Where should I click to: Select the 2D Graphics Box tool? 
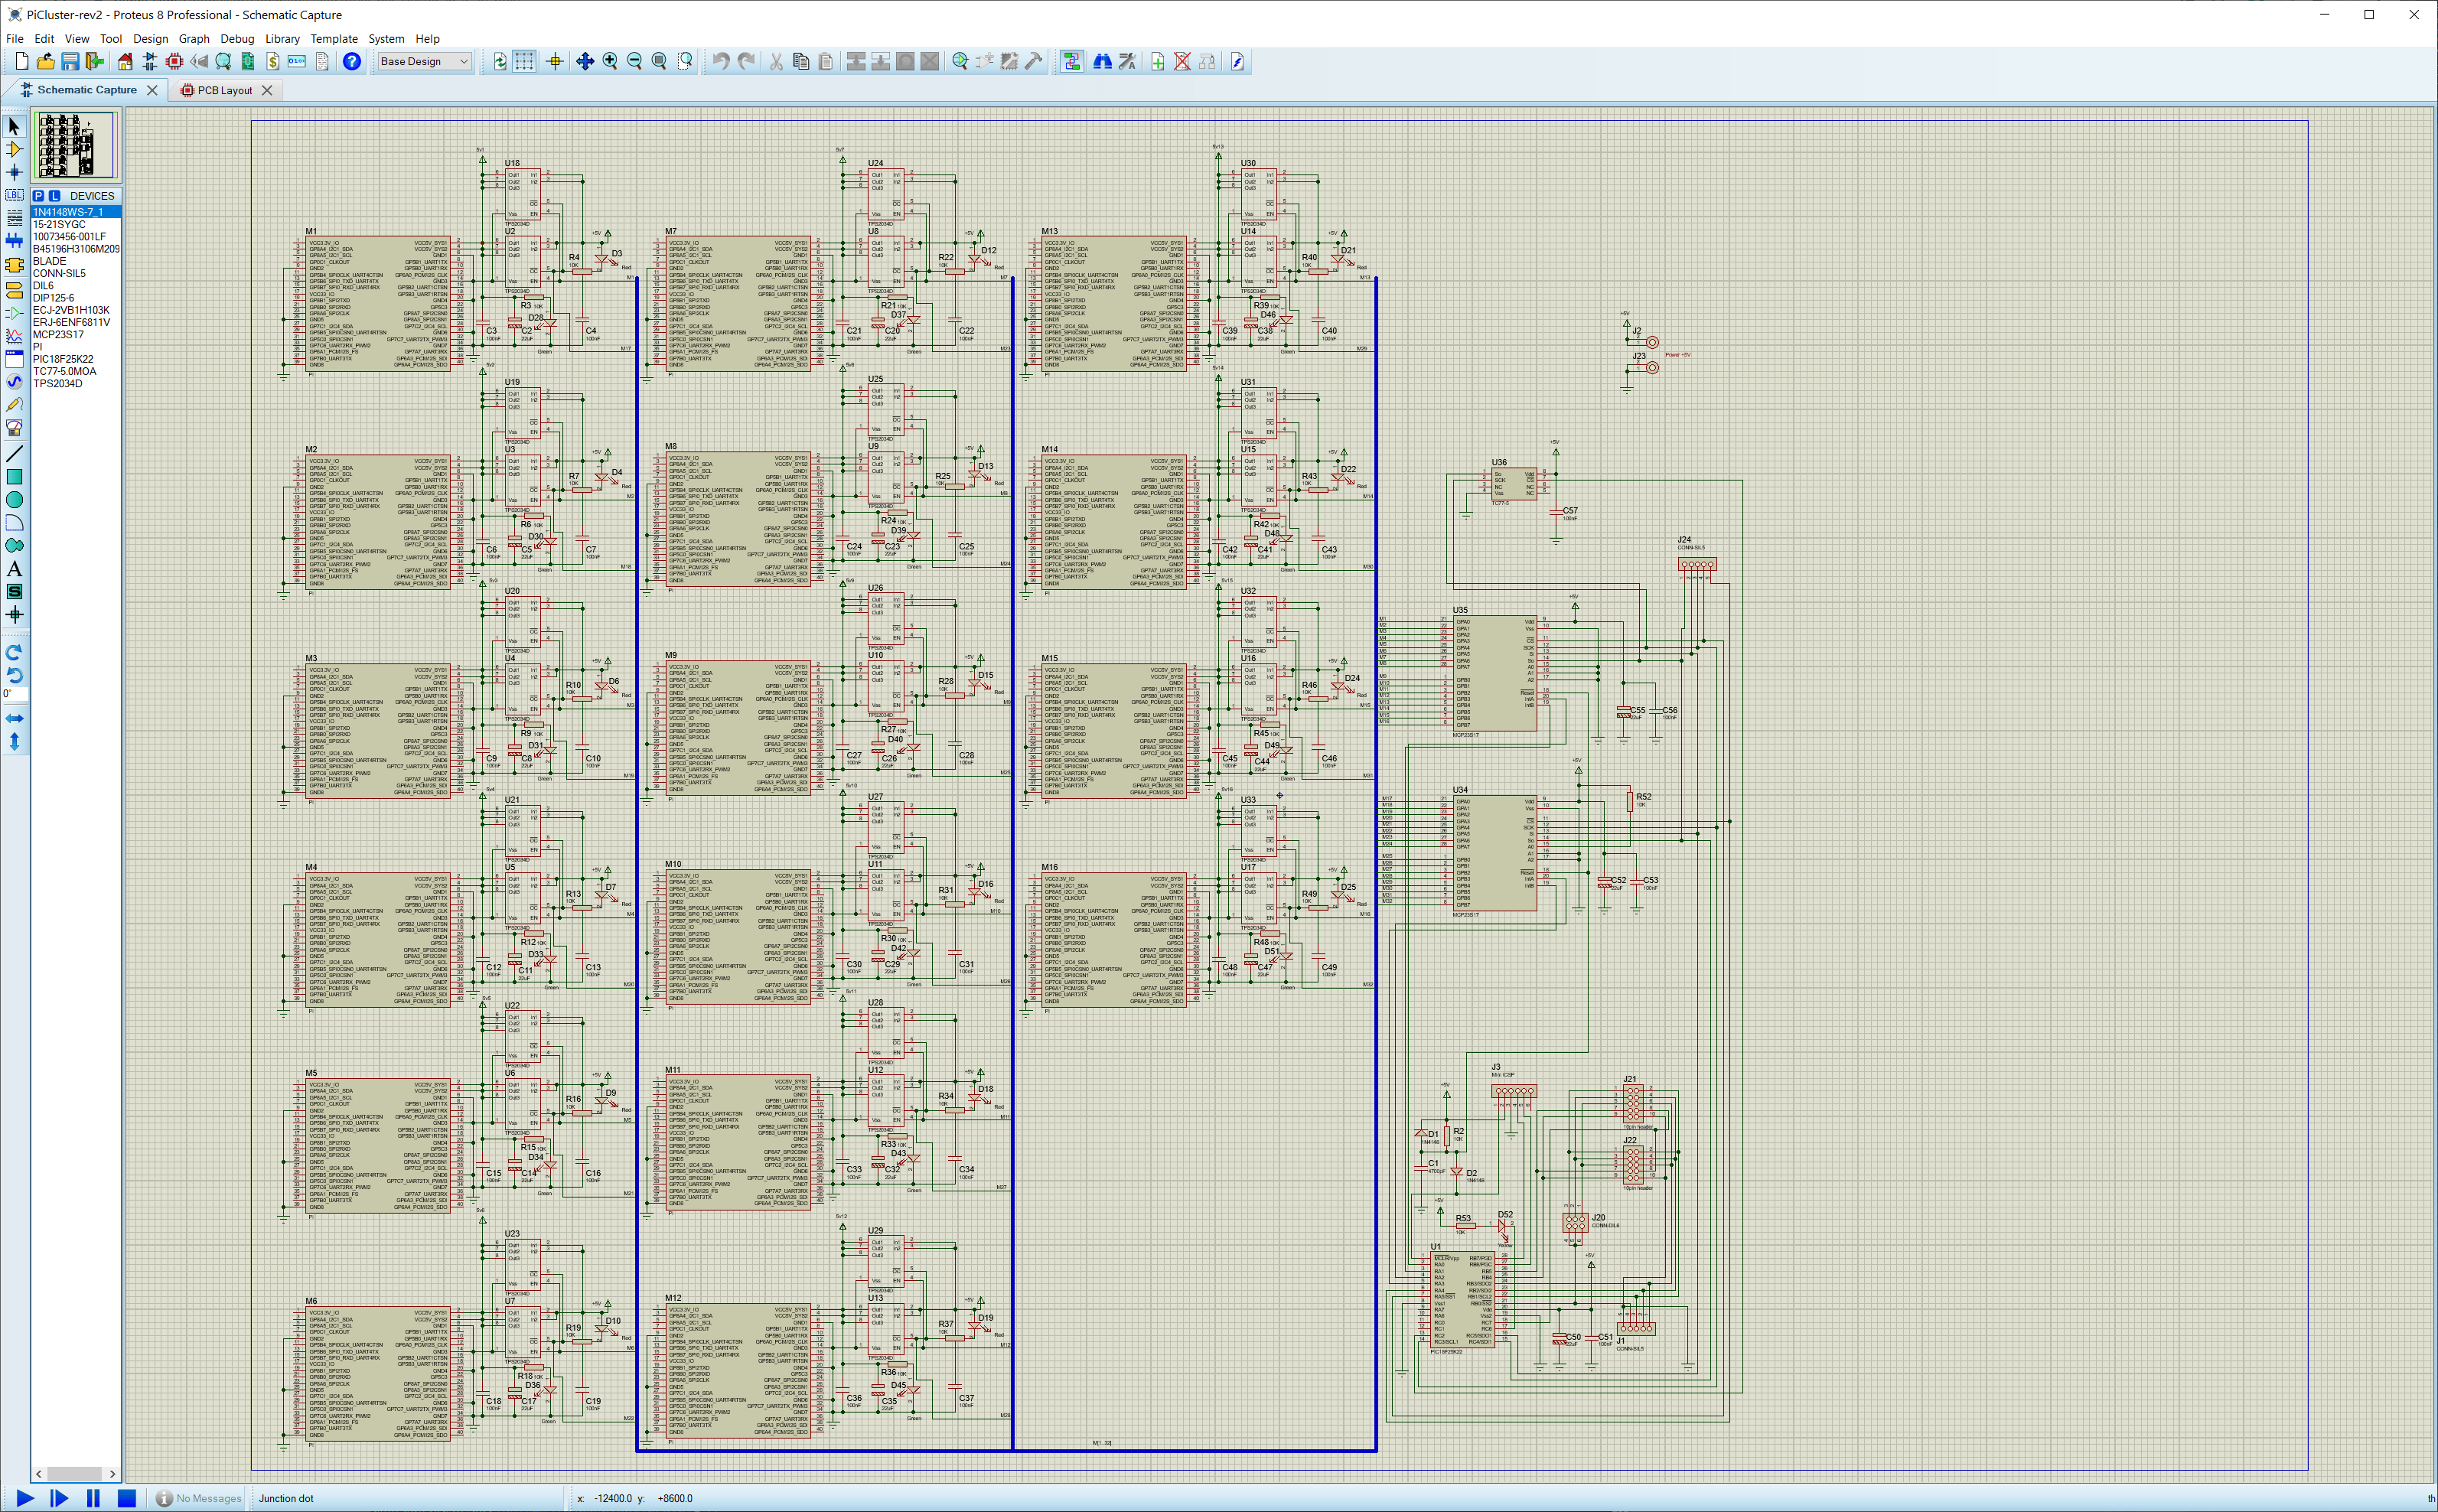14,477
